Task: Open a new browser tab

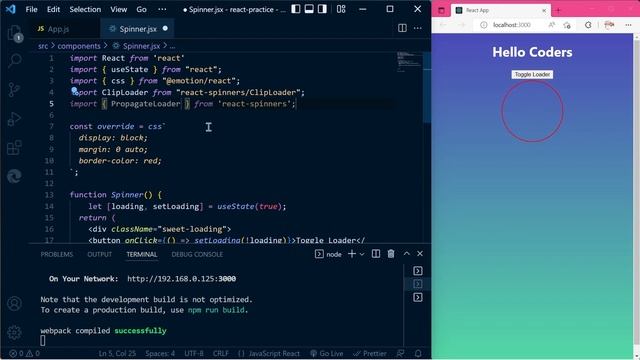Action: [558, 10]
